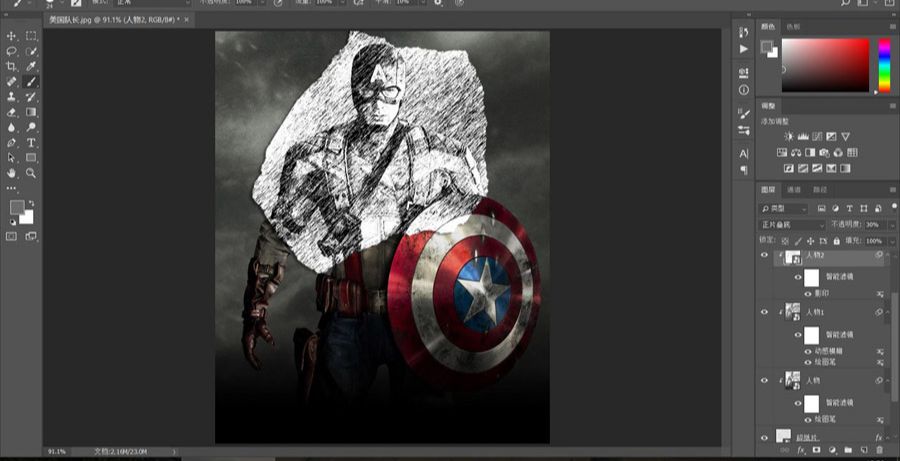Add a Photo Filter adjustment

pos(824,153)
